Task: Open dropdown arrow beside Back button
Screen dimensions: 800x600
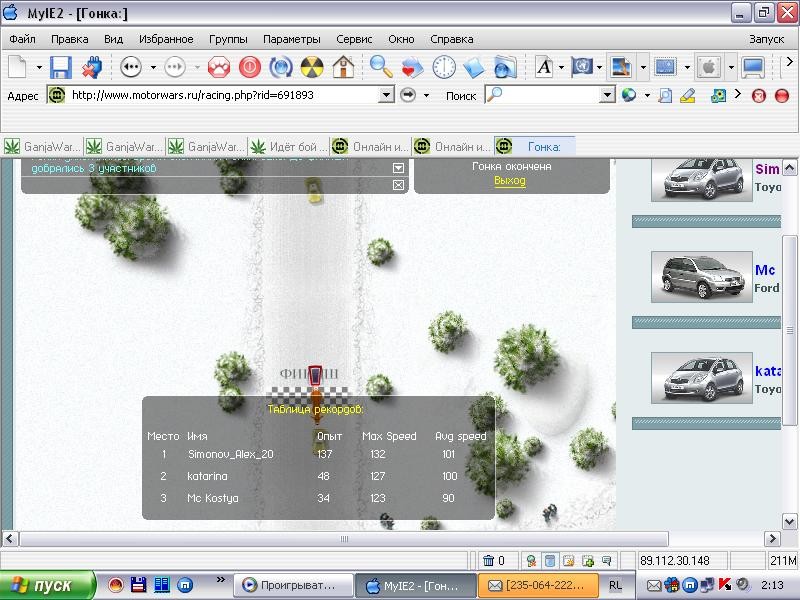Action: click(153, 67)
